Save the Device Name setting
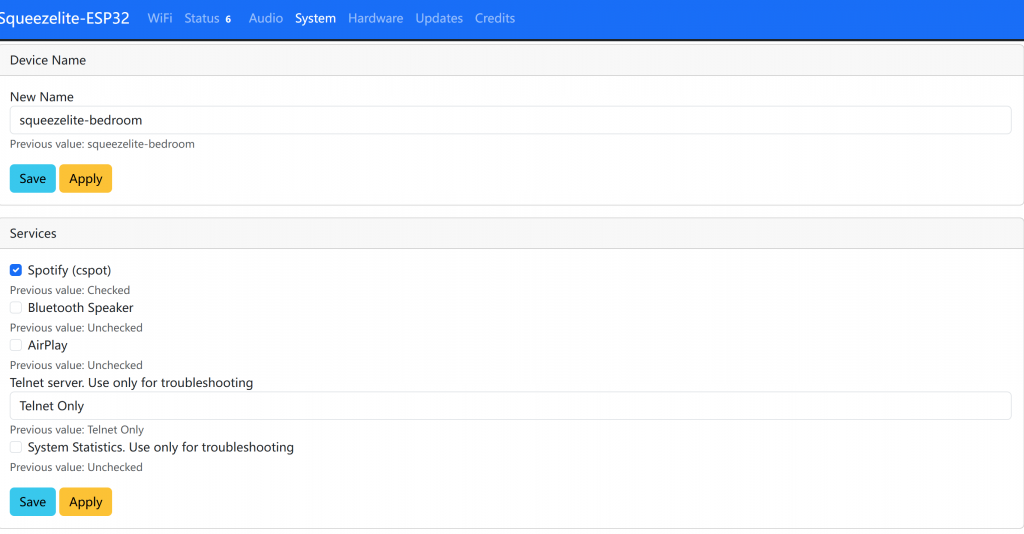 click(33, 178)
